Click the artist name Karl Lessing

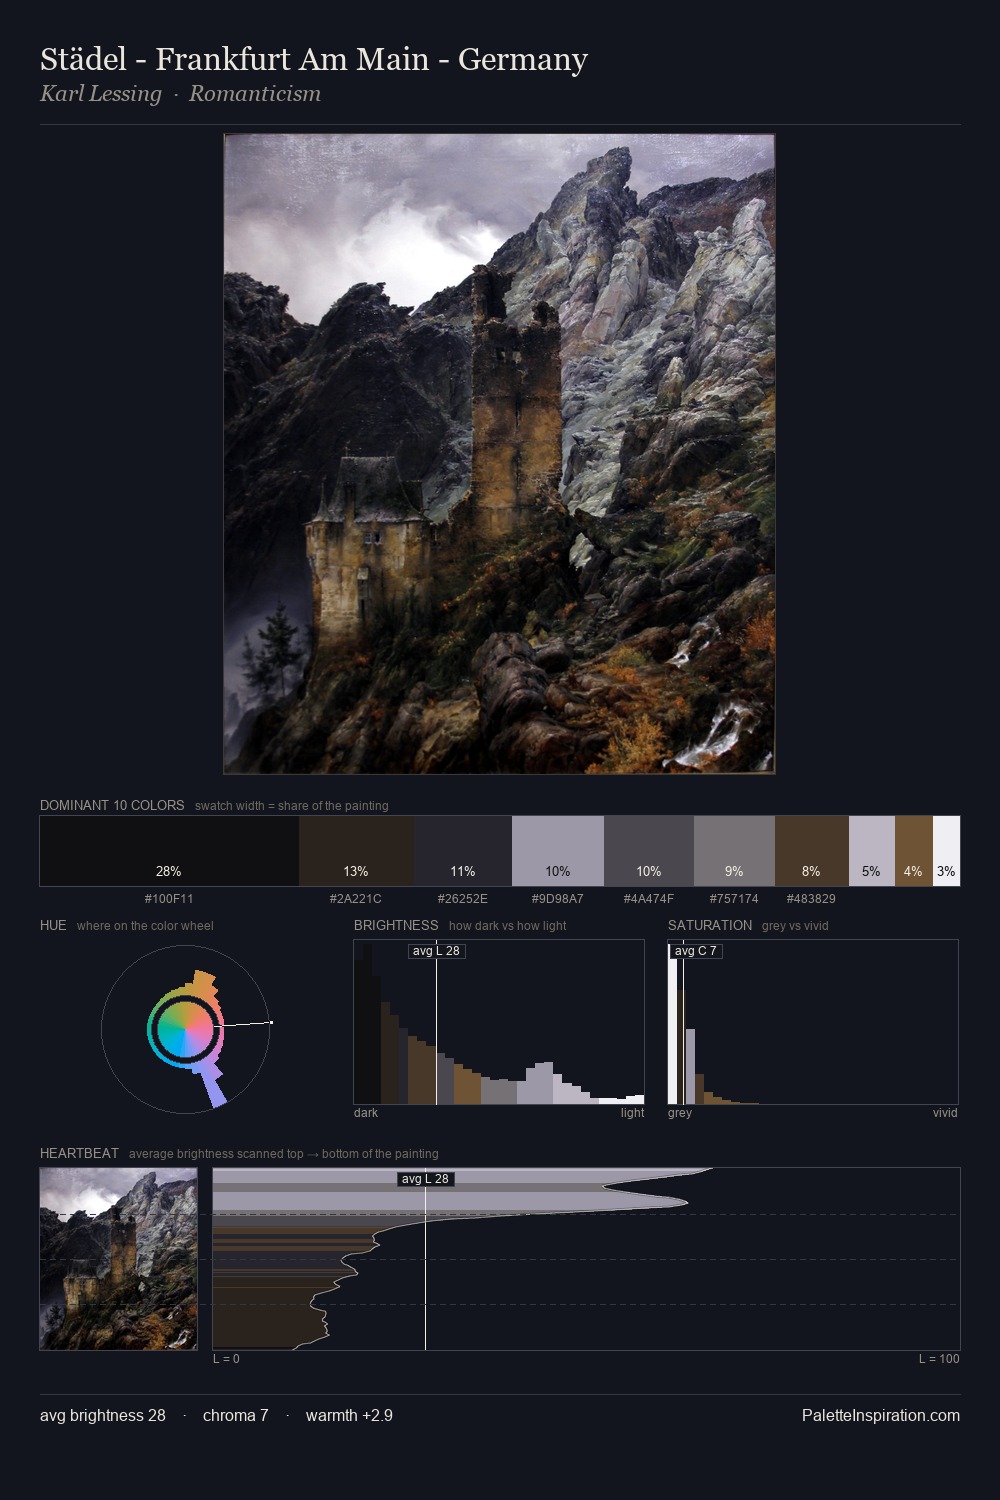click(100, 94)
